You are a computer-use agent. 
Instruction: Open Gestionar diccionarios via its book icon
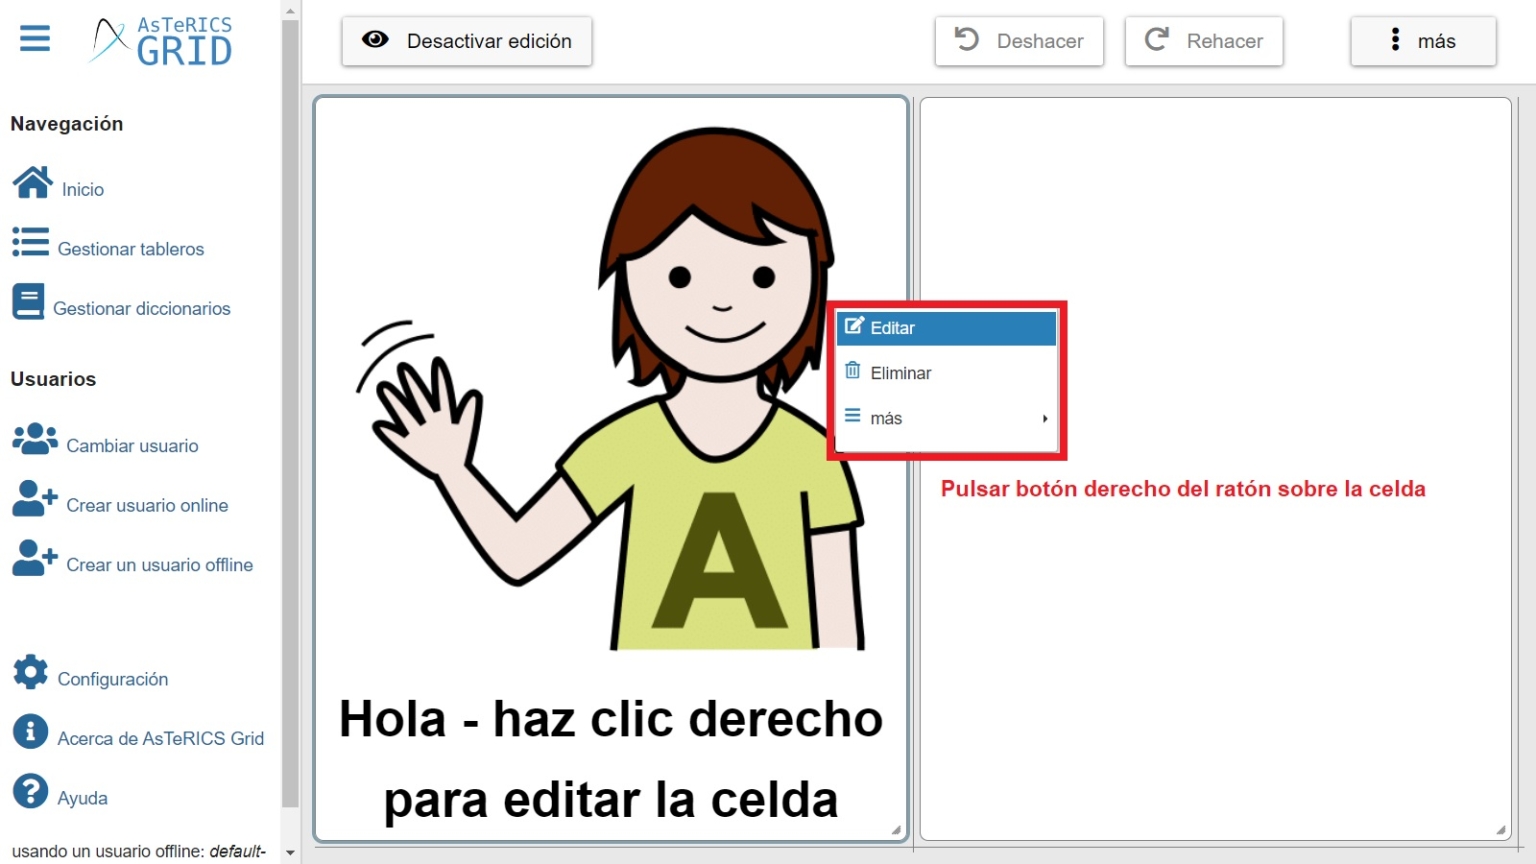tap(28, 302)
